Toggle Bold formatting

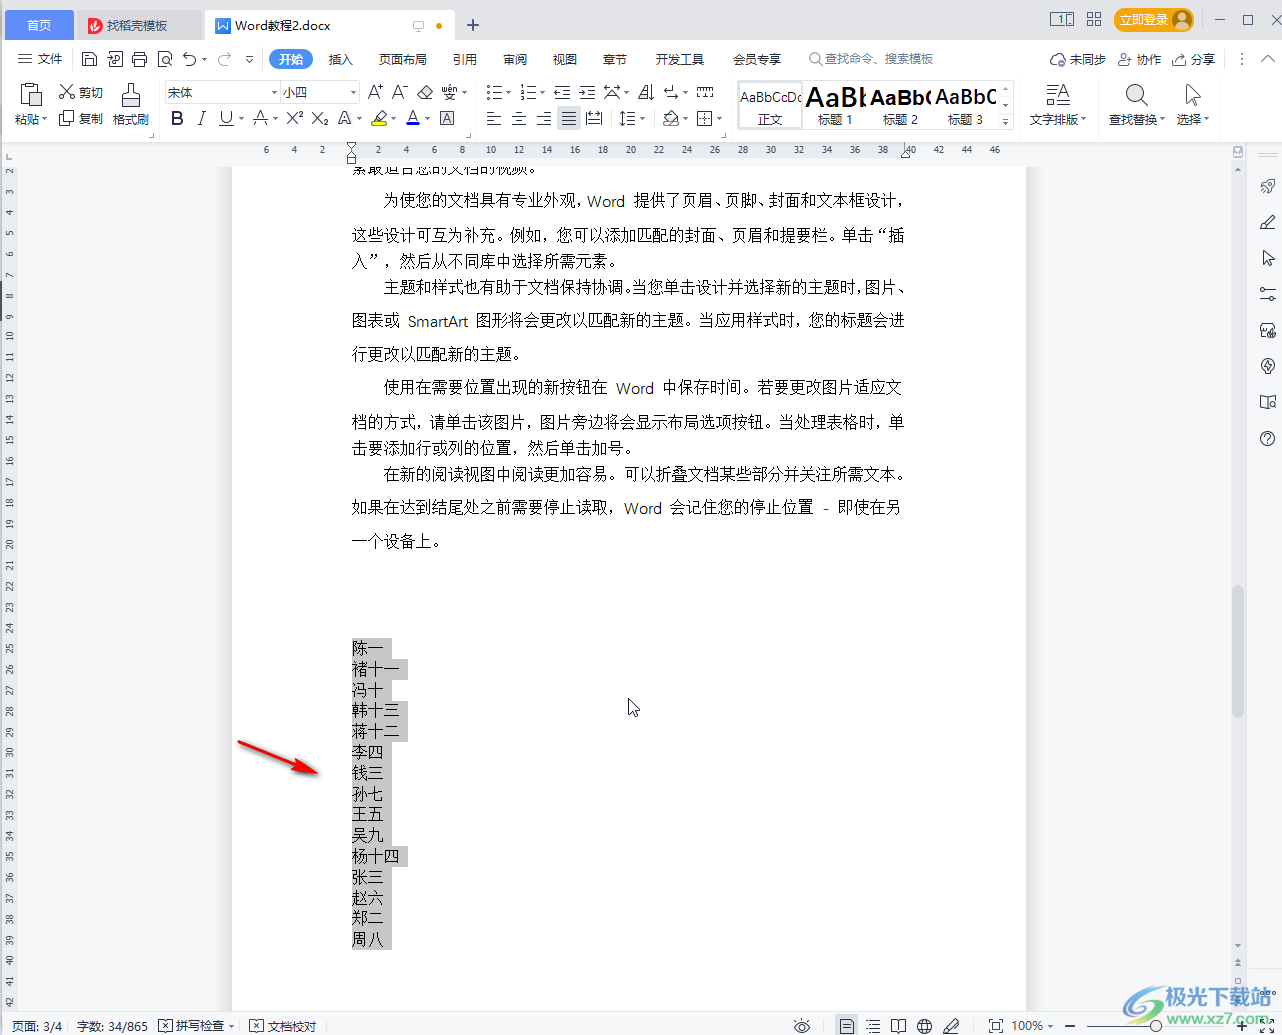pos(177,118)
